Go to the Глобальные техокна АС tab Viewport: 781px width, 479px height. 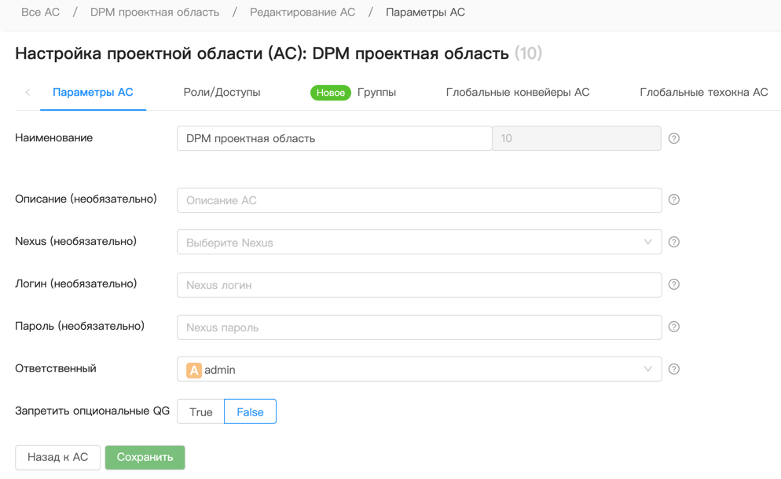pos(703,92)
